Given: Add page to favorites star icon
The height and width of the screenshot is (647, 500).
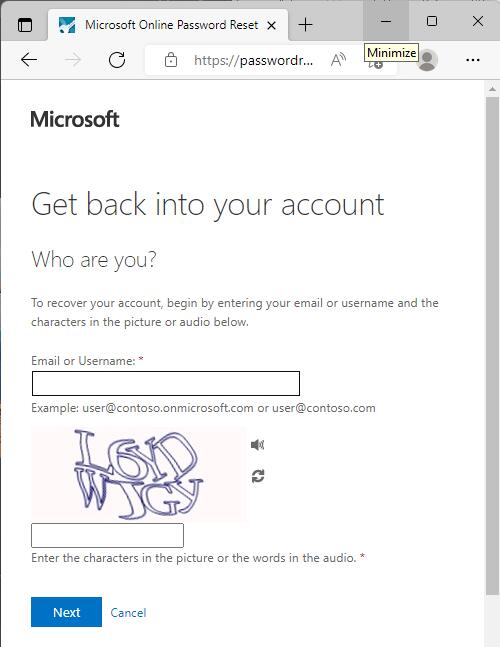Looking at the screenshot, I should (375, 64).
